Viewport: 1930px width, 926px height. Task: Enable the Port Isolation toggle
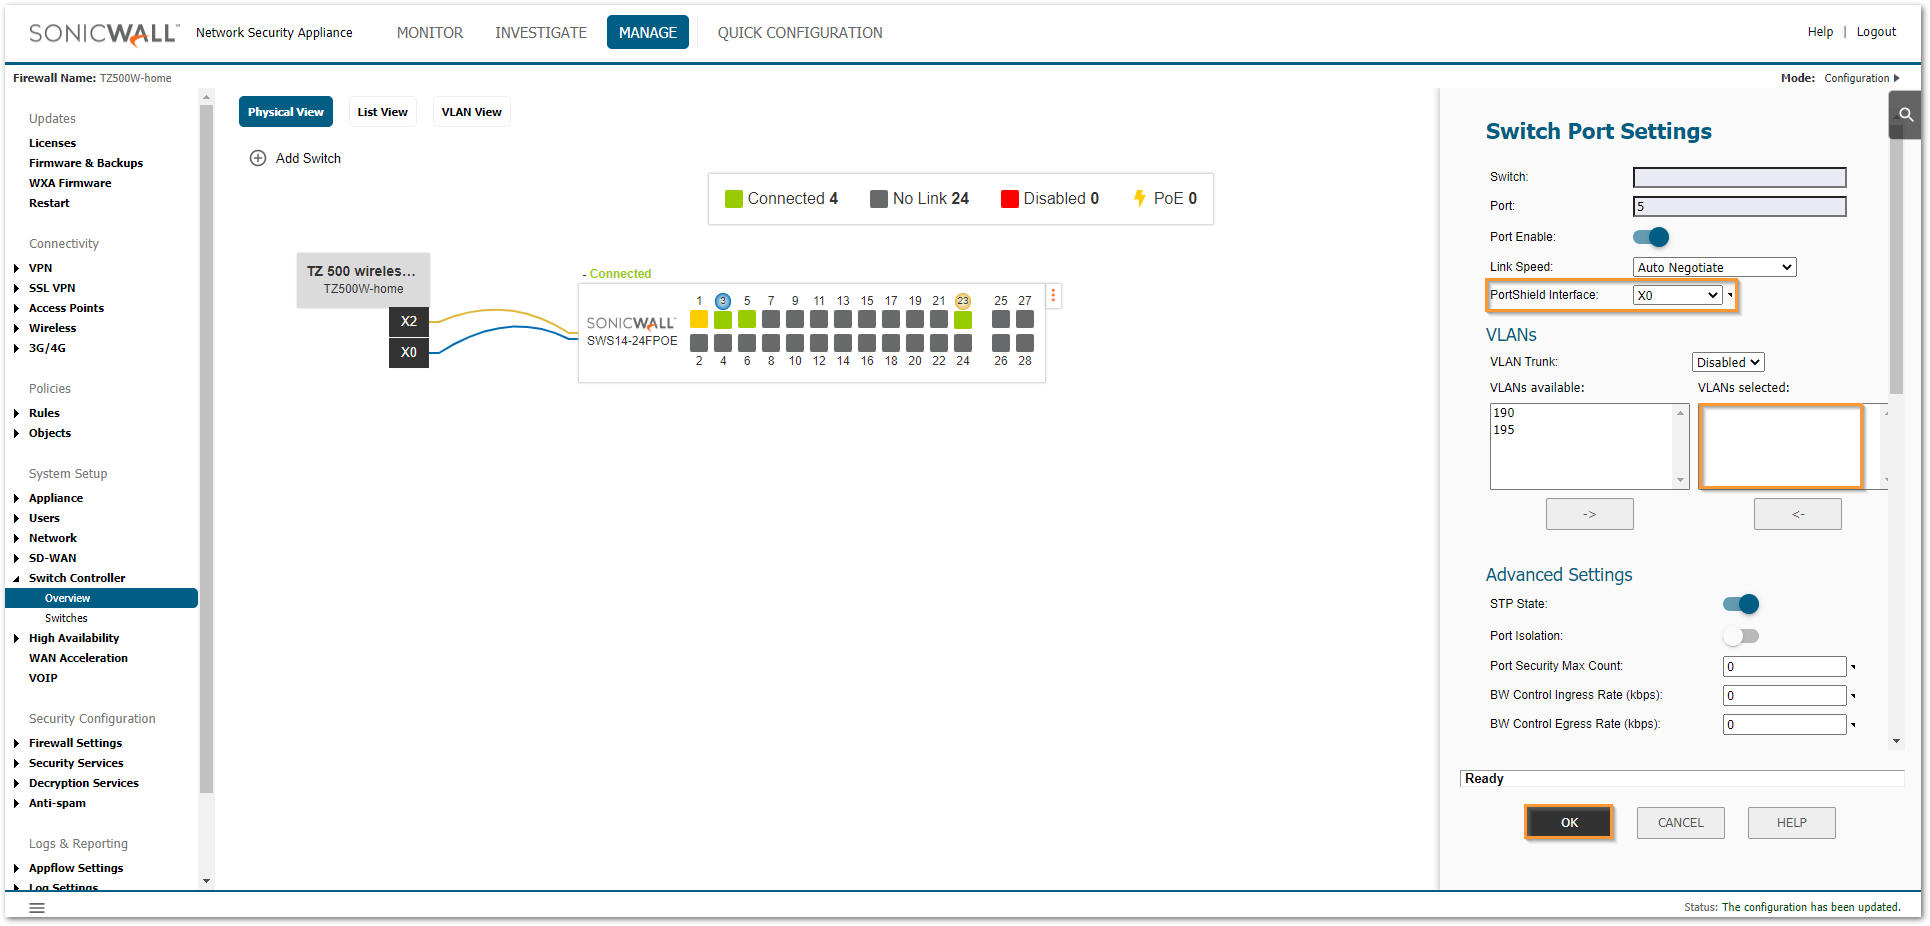pyautogui.click(x=1740, y=636)
